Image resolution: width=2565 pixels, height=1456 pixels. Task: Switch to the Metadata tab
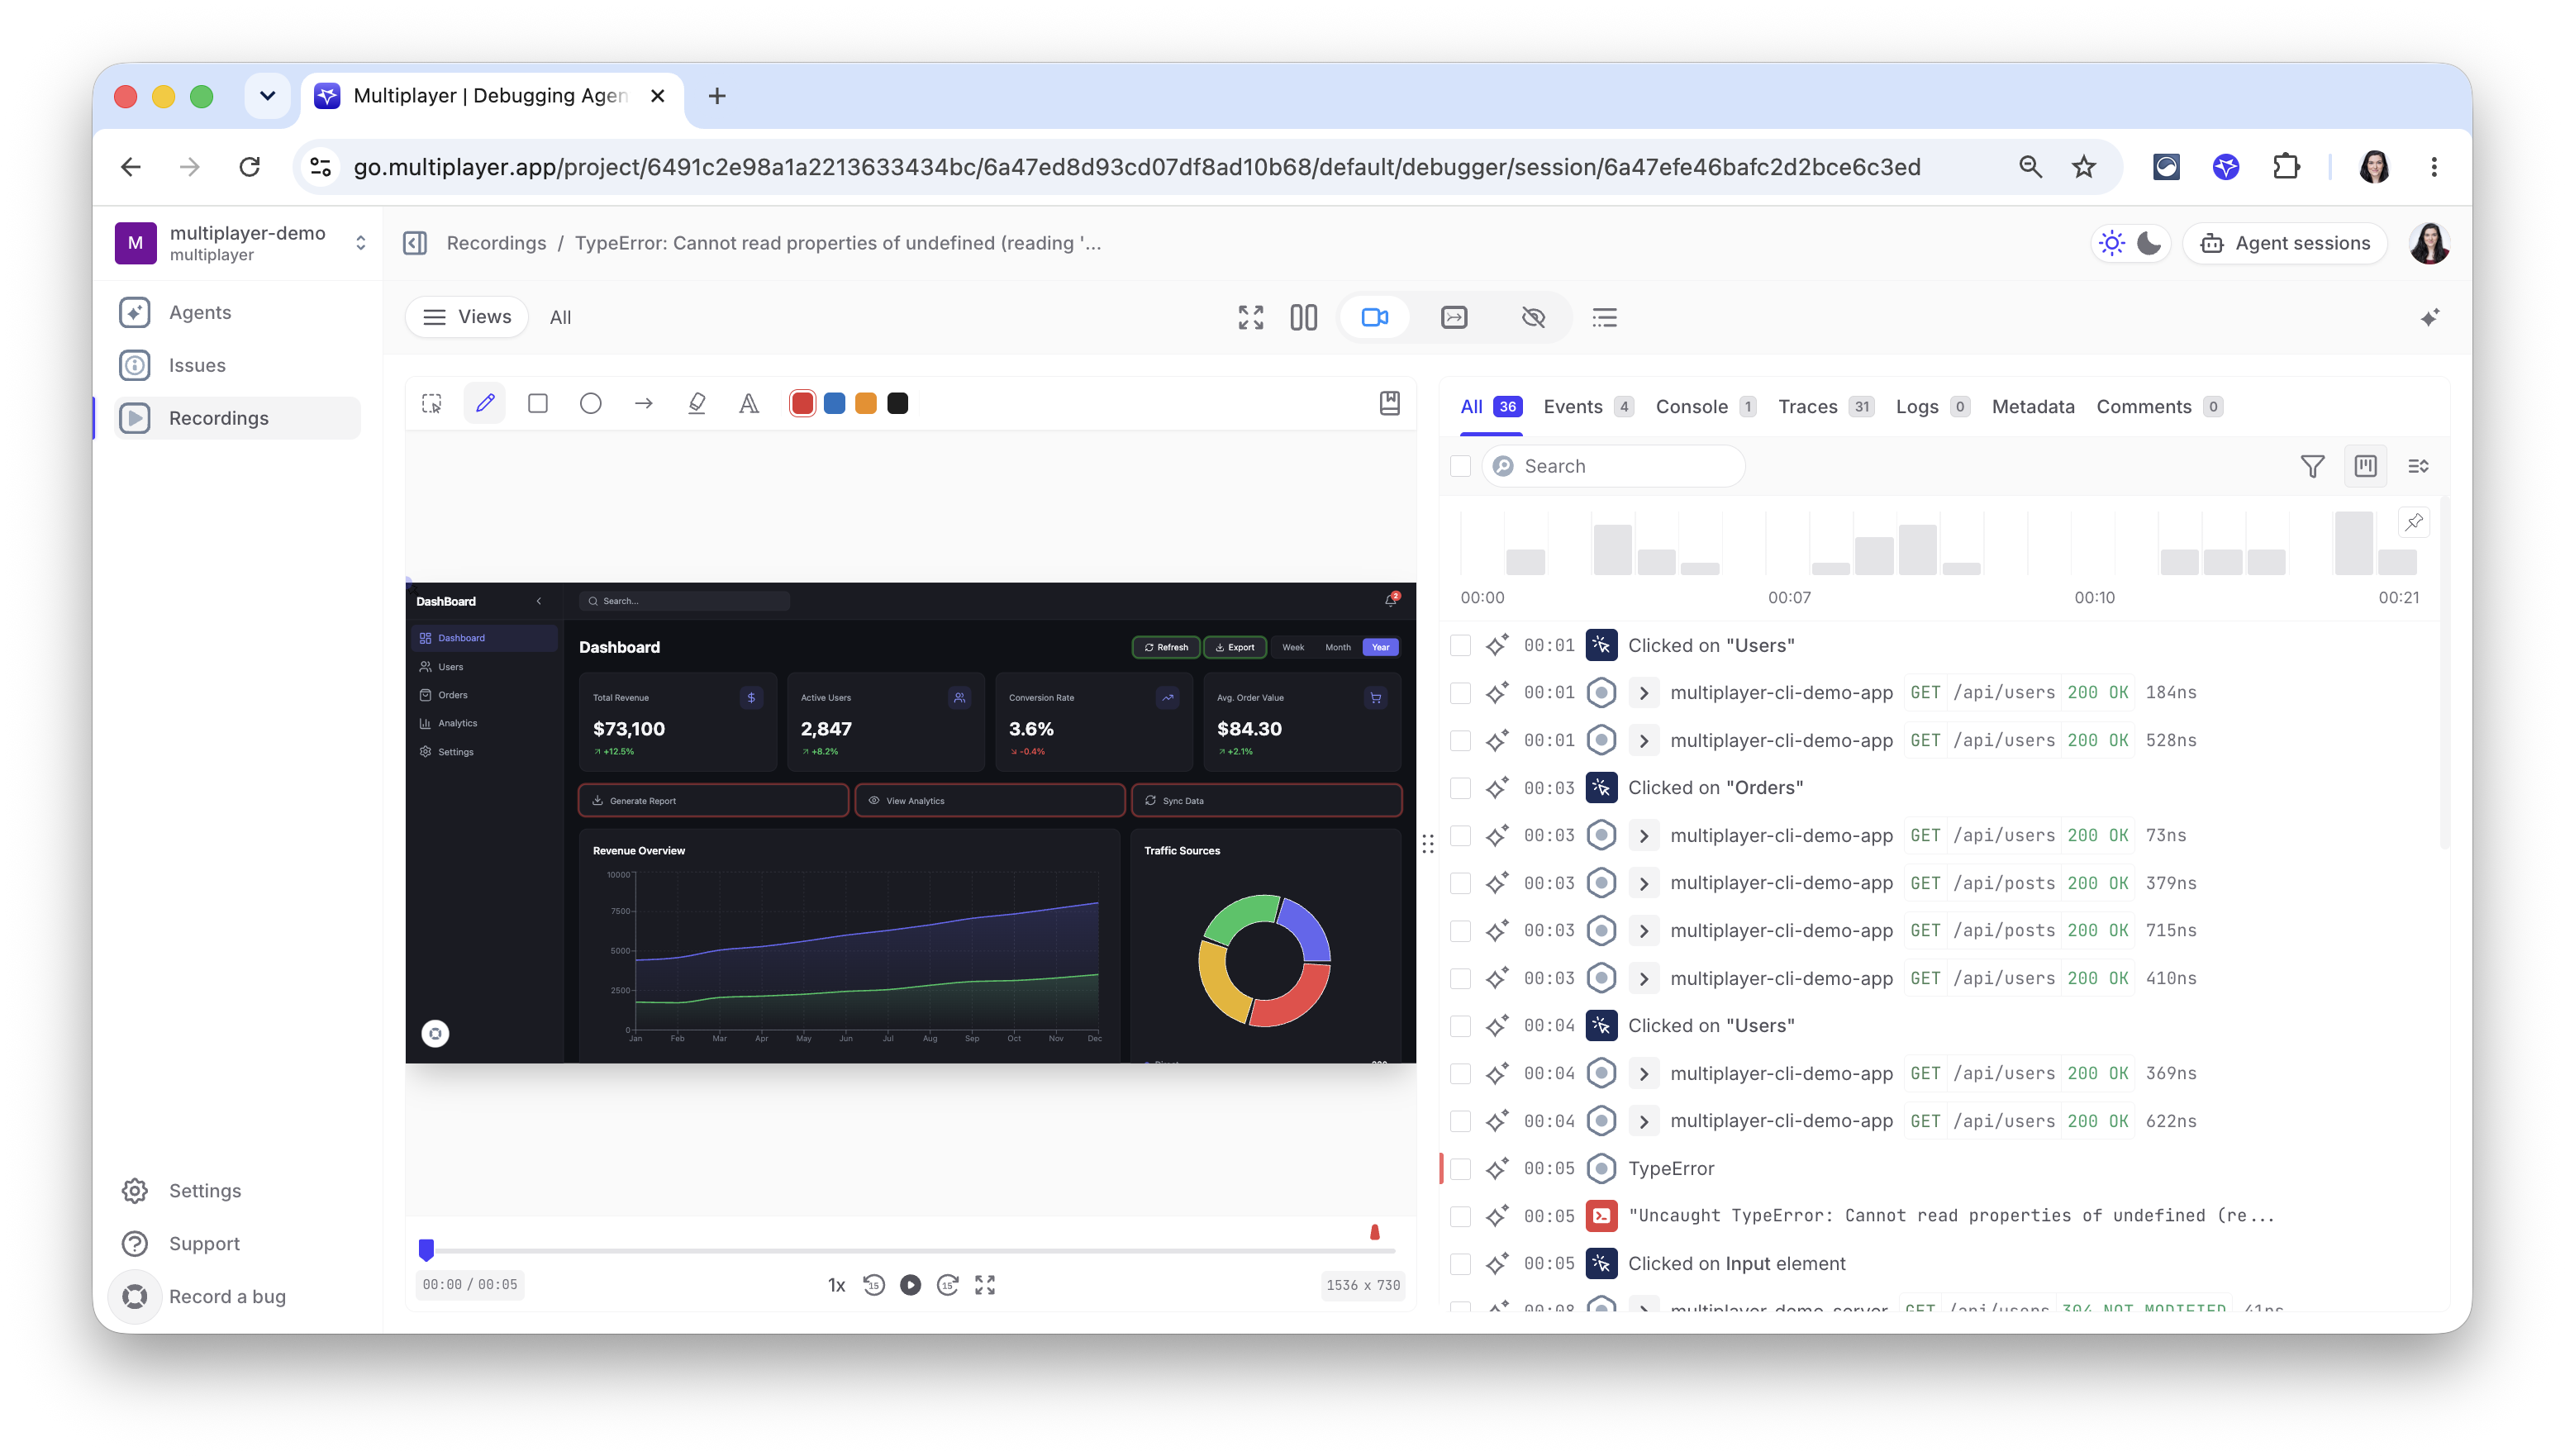coord(2033,407)
